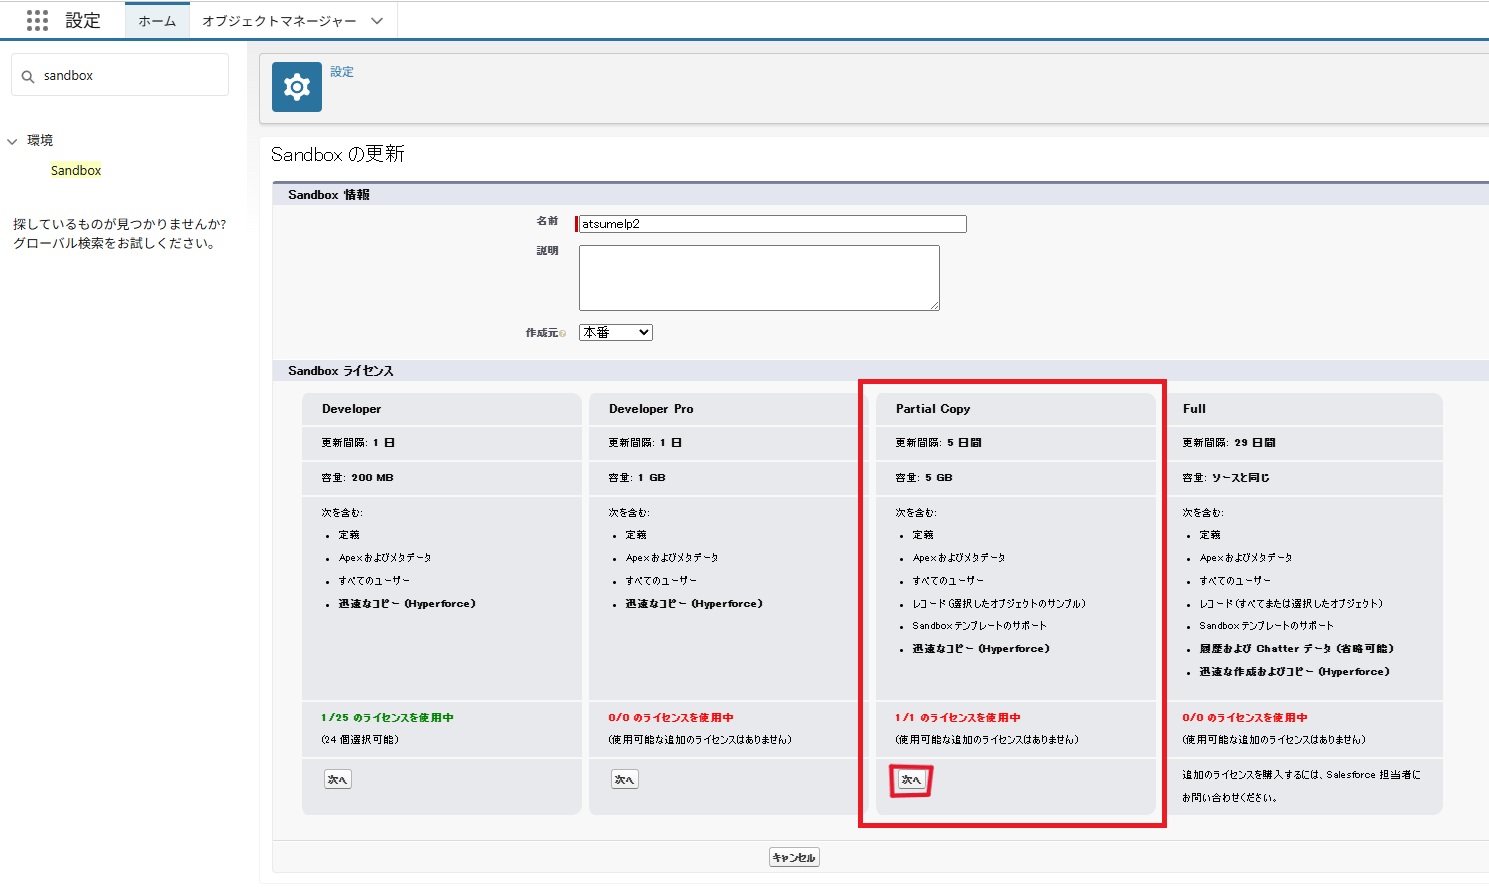Open the オブジェクトマネージャー tab
1489x888 pixels.
click(x=279, y=21)
